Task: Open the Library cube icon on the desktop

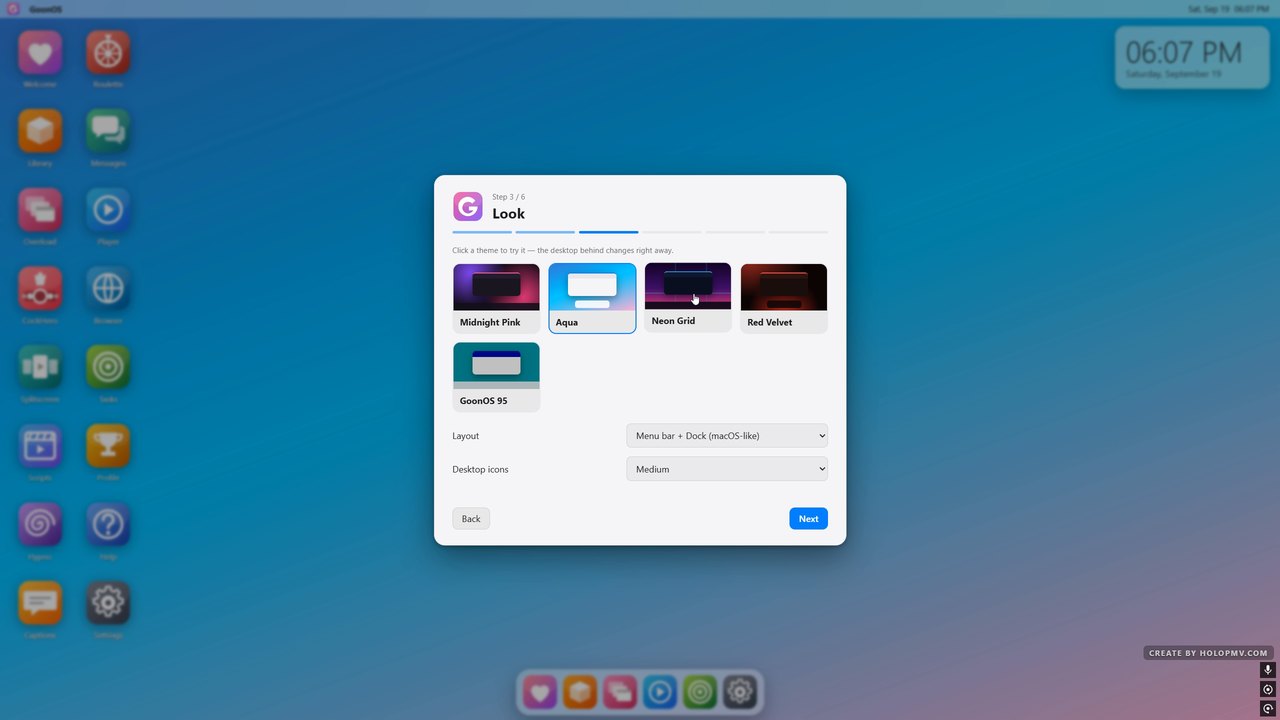Action: click(40, 131)
